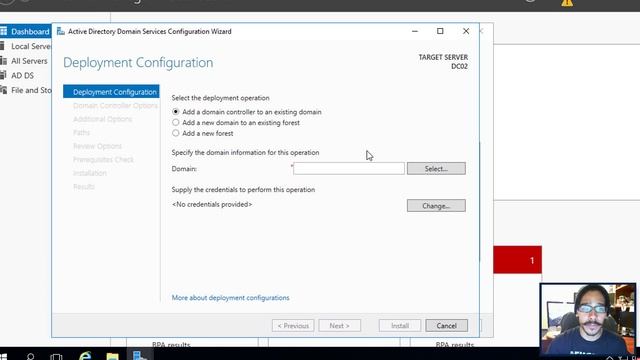Open File and Storage Services in sidebar
This screenshot has height=360, width=640.
pyautogui.click(x=25, y=90)
